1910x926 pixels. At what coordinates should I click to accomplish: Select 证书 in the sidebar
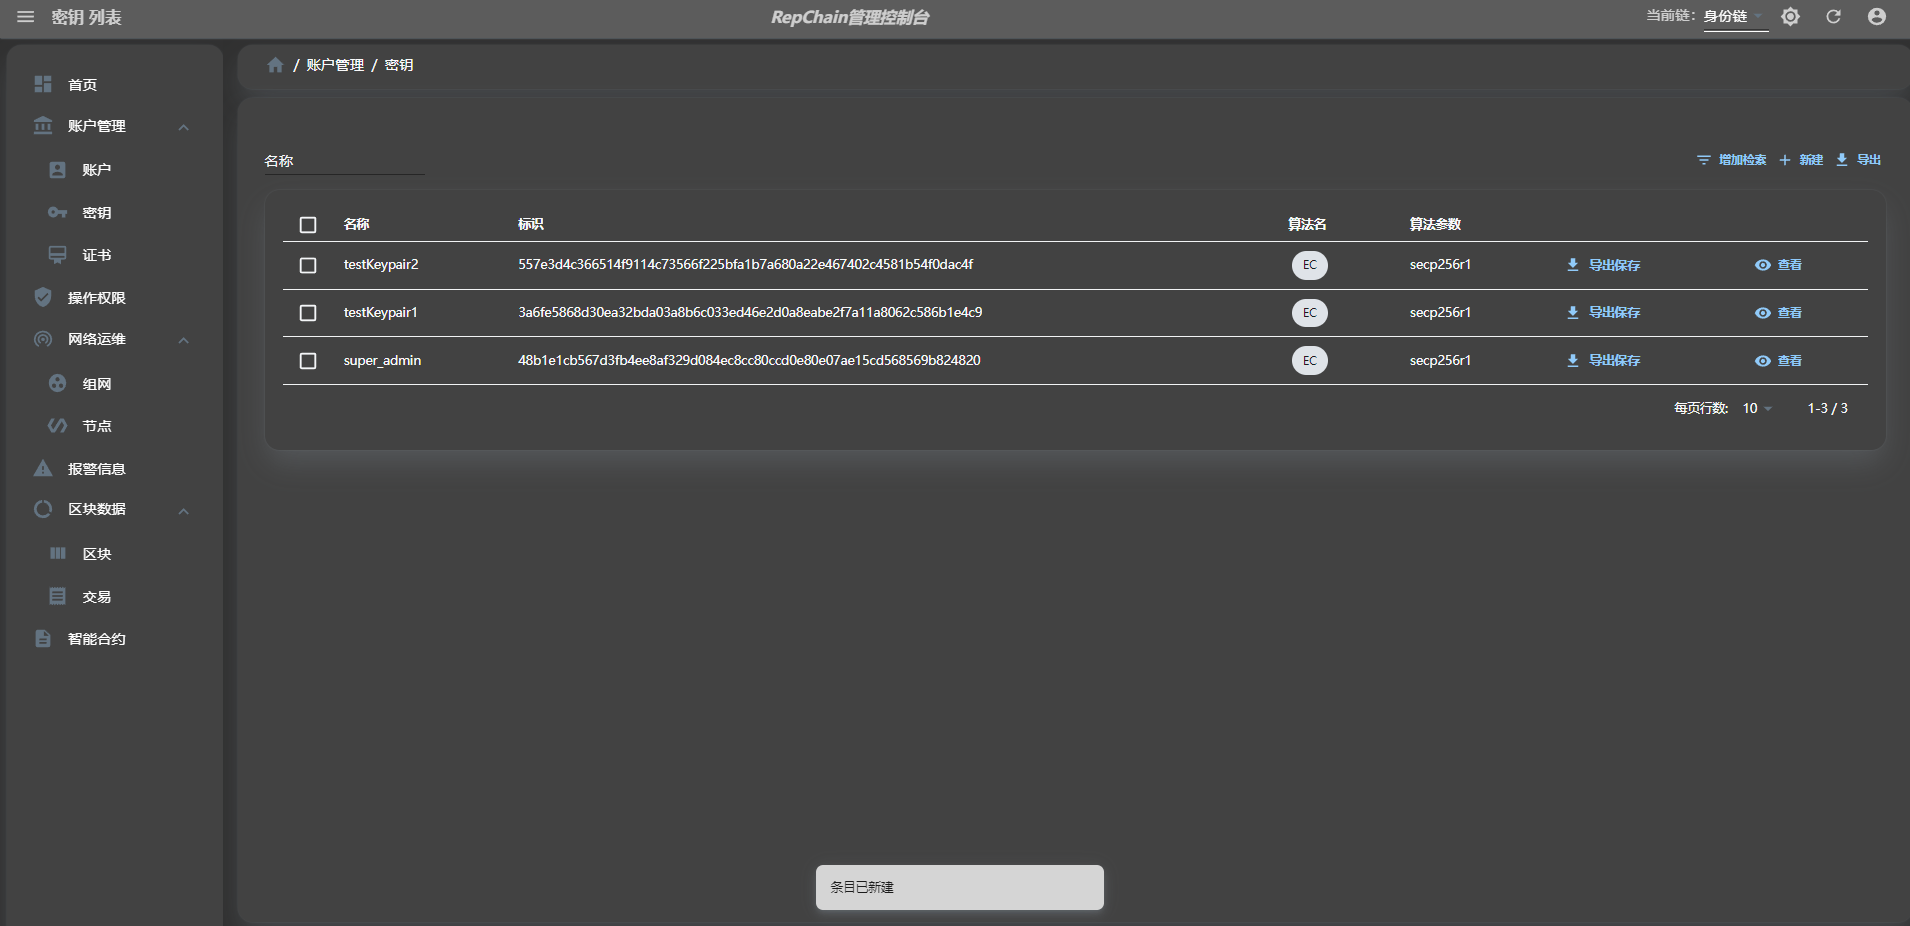click(x=96, y=255)
